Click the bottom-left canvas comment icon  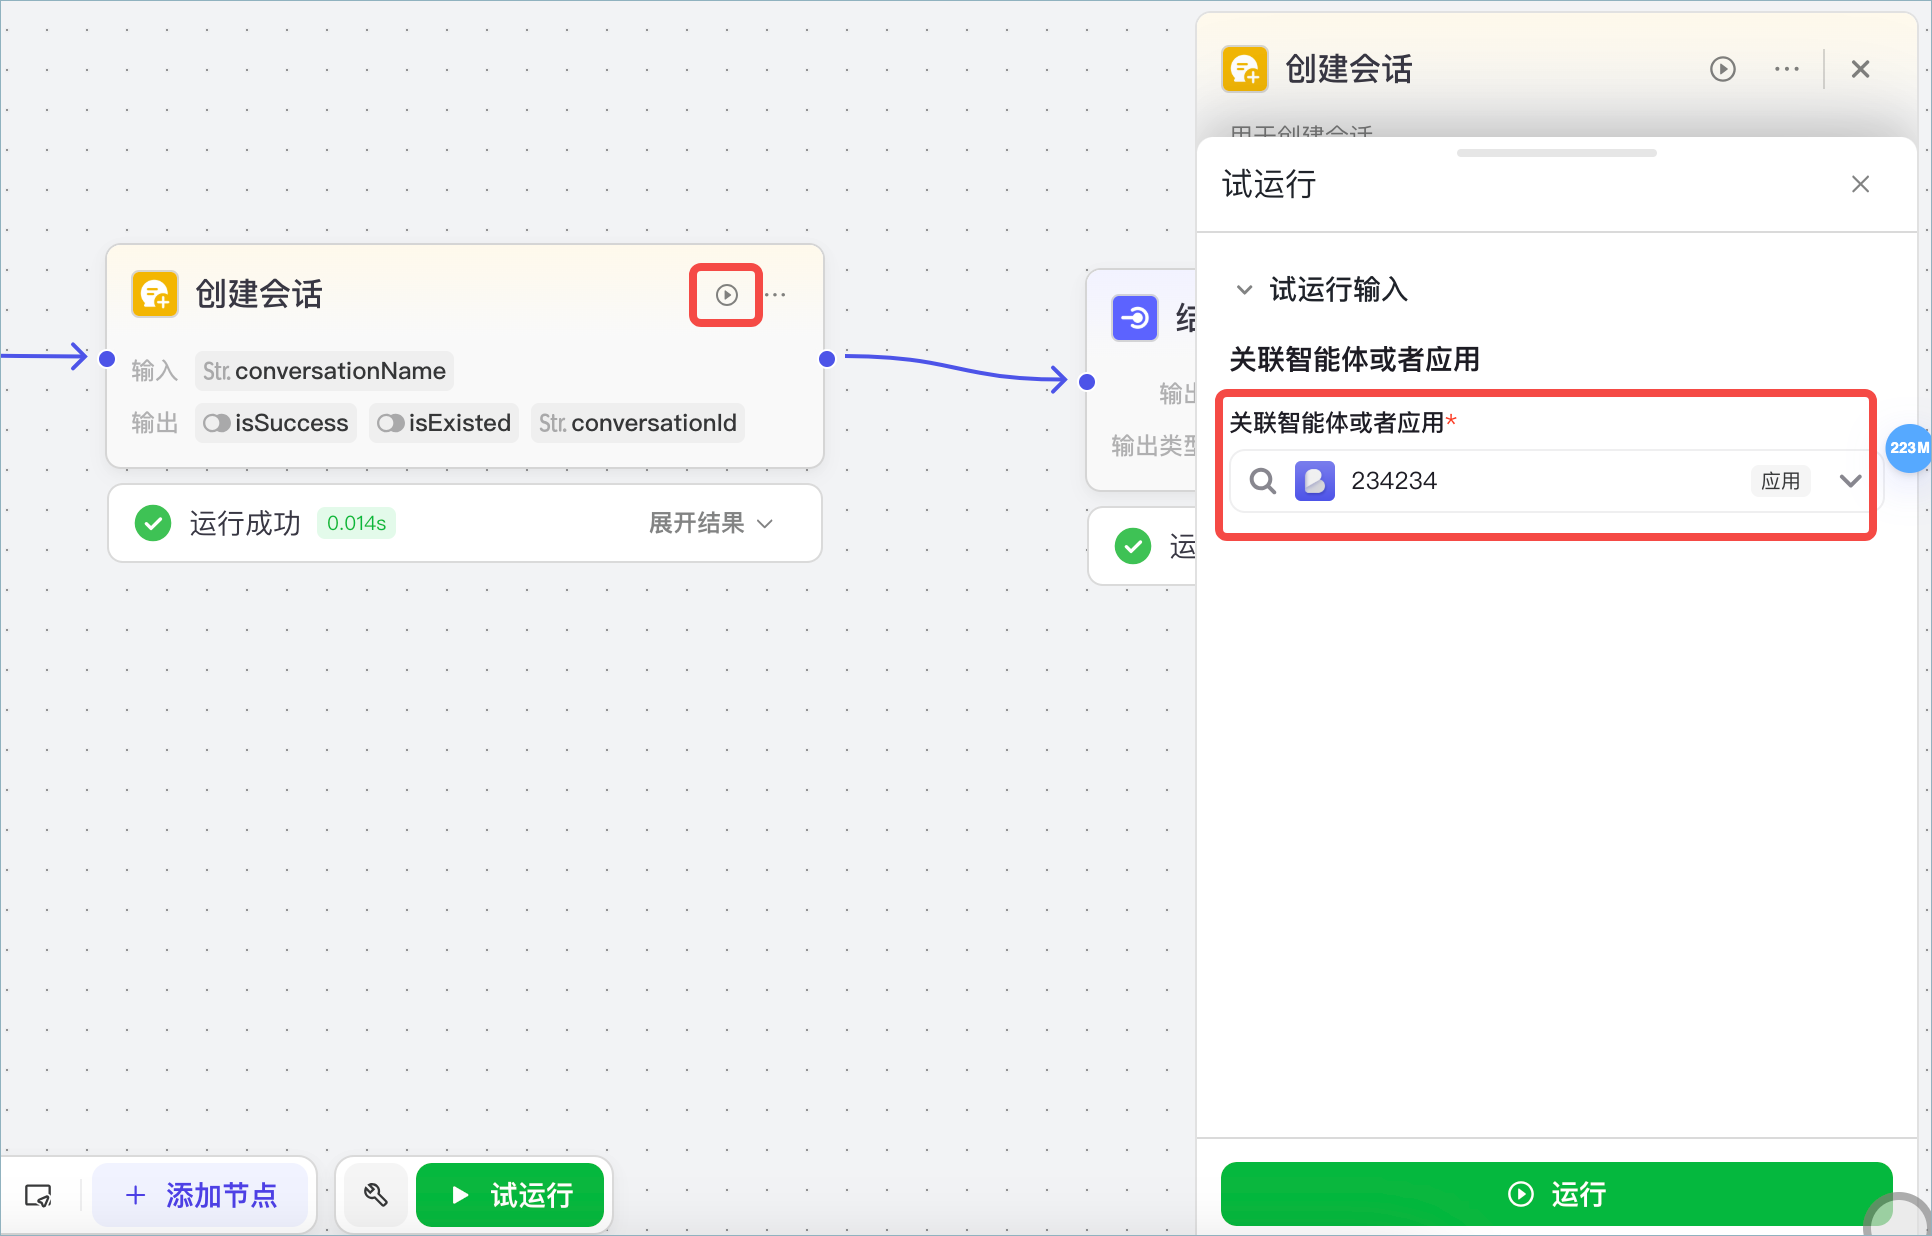38,1195
